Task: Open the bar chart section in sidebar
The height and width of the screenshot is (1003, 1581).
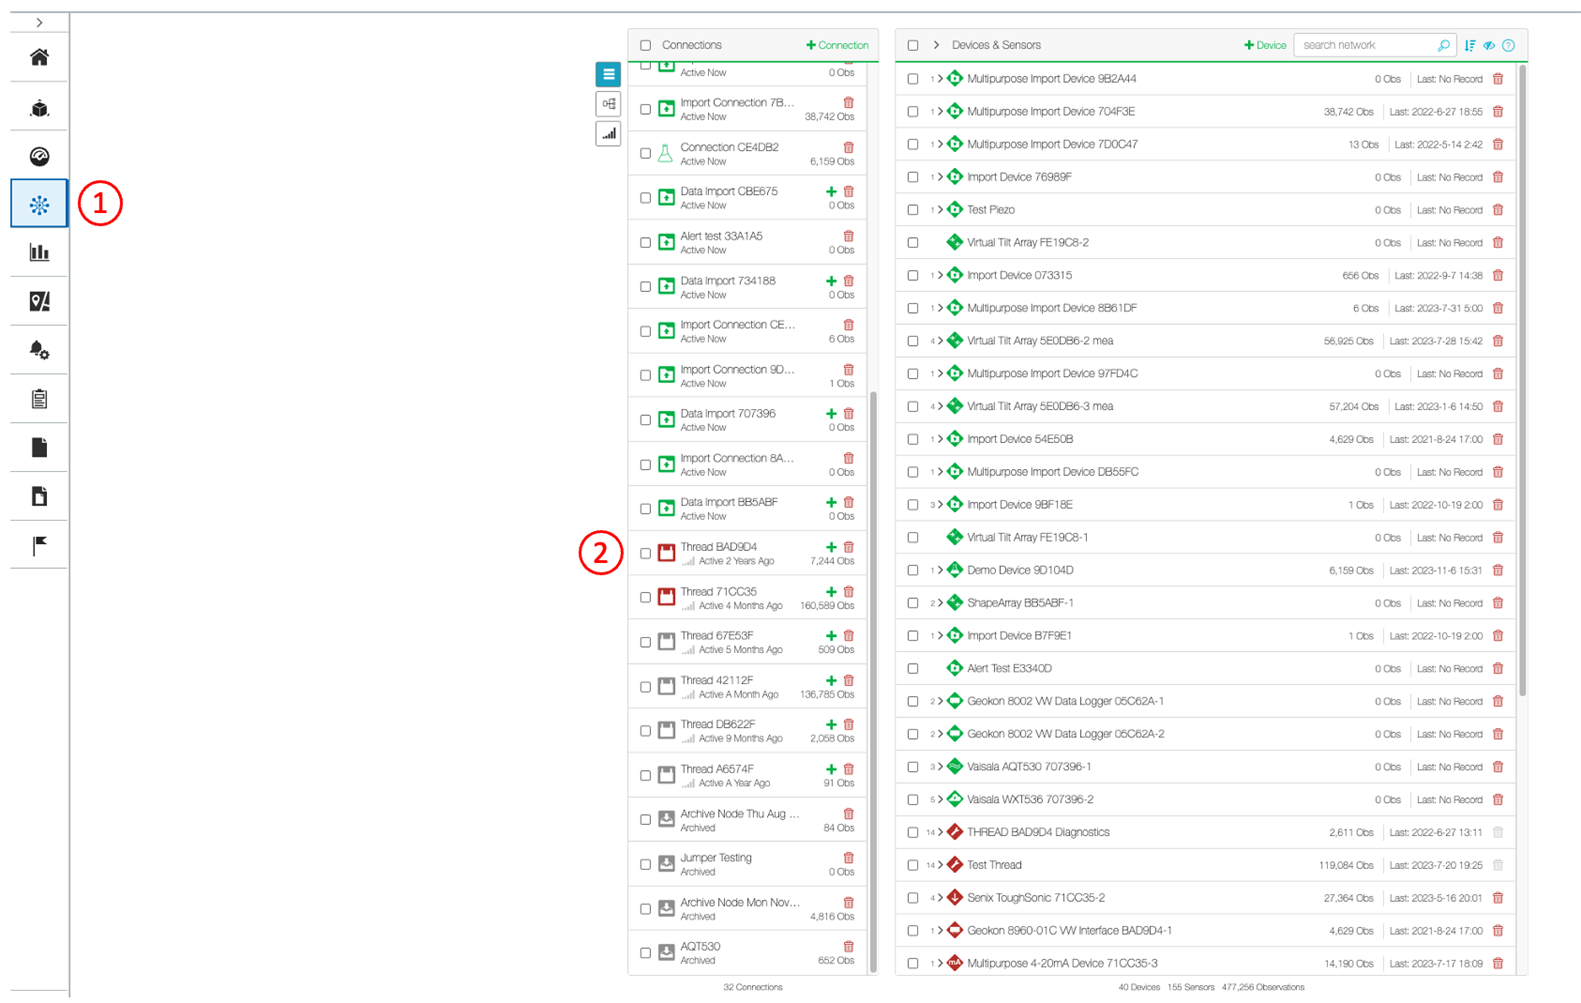Action: click(39, 252)
